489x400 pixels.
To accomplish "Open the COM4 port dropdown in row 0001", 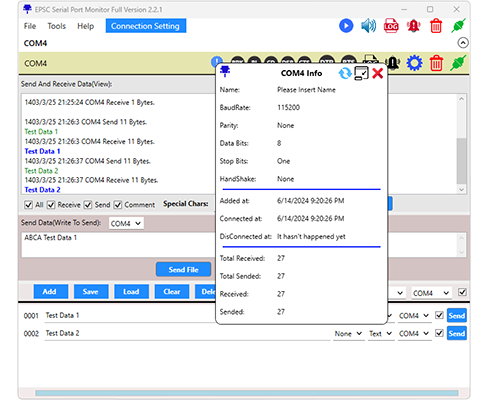I will tap(414, 316).
